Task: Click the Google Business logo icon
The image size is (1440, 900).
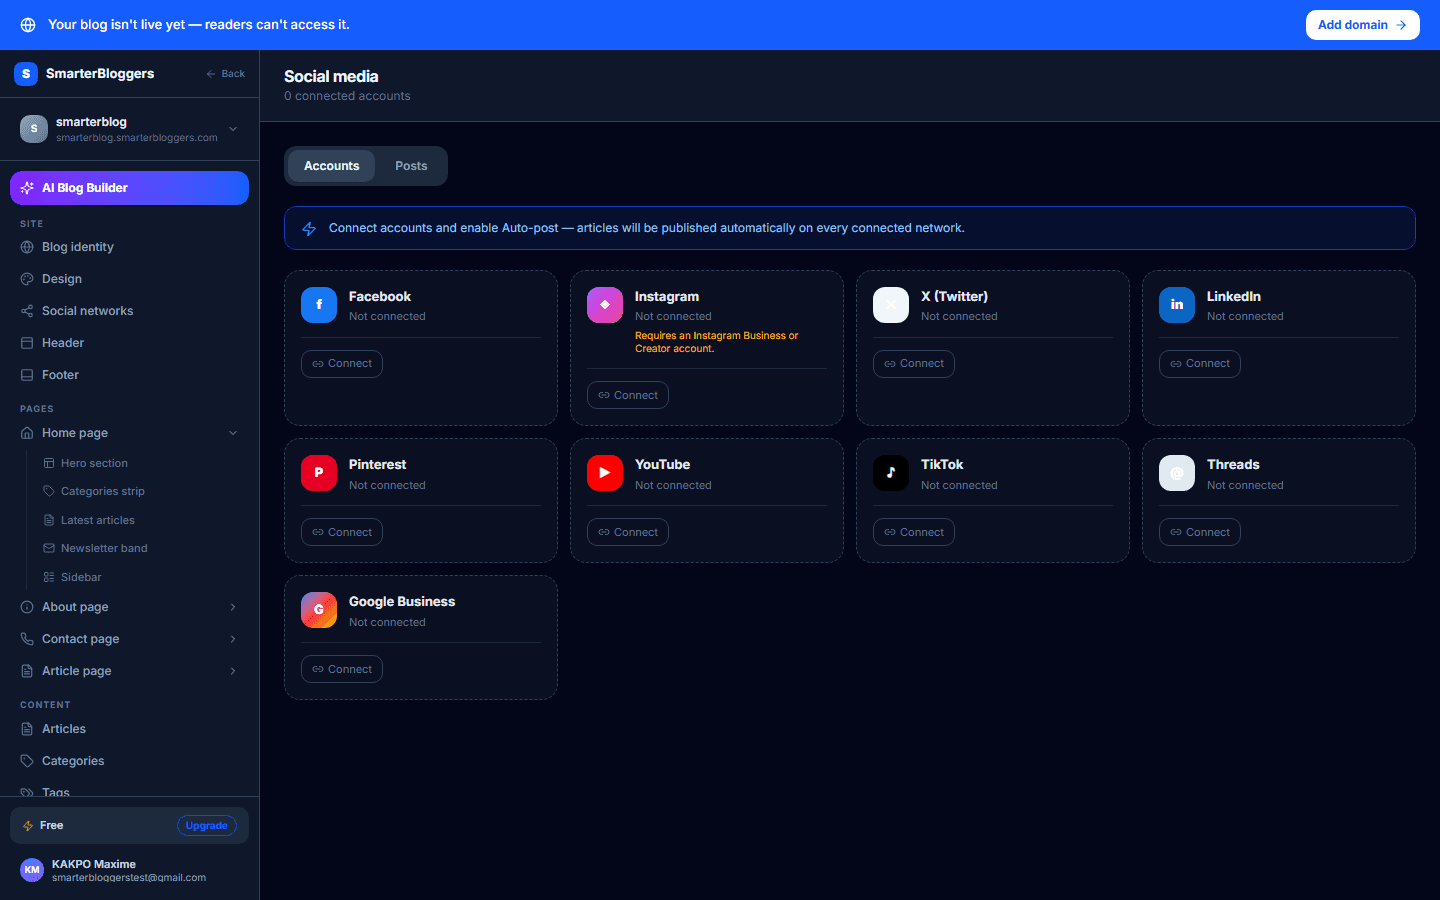Action: (x=319, y=610)
